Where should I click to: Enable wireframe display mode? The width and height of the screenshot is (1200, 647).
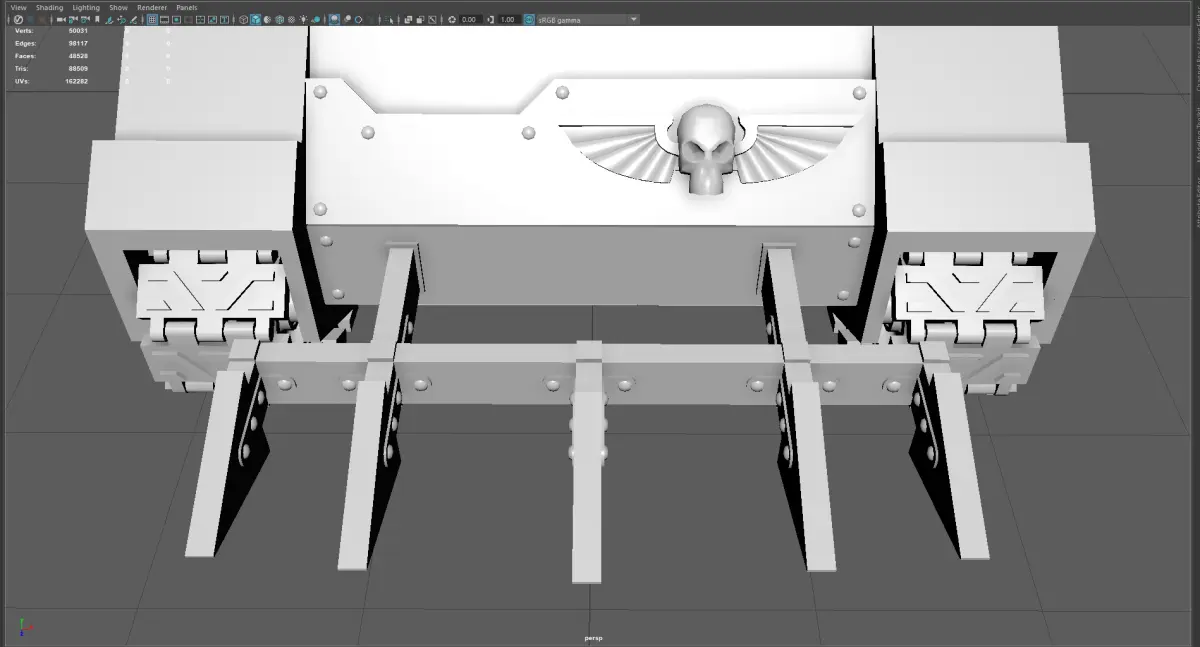tap(243, 19)
